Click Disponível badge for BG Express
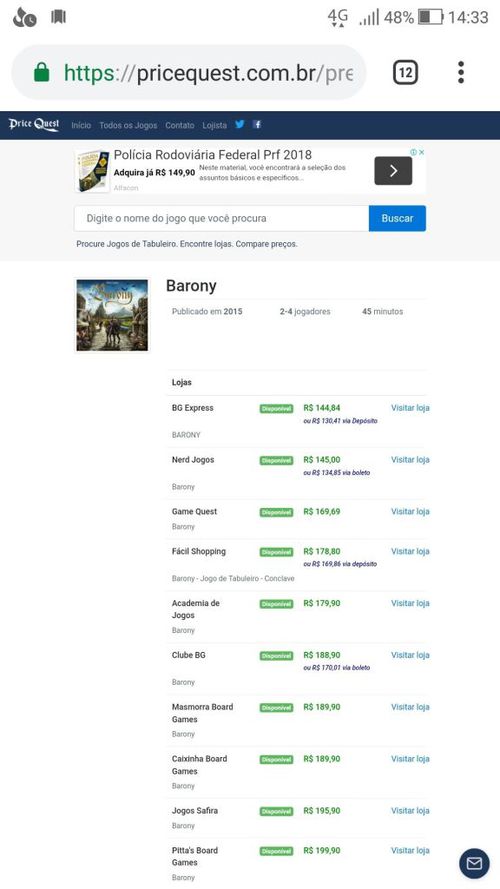The image size is (500, 889). coord(277,408)
